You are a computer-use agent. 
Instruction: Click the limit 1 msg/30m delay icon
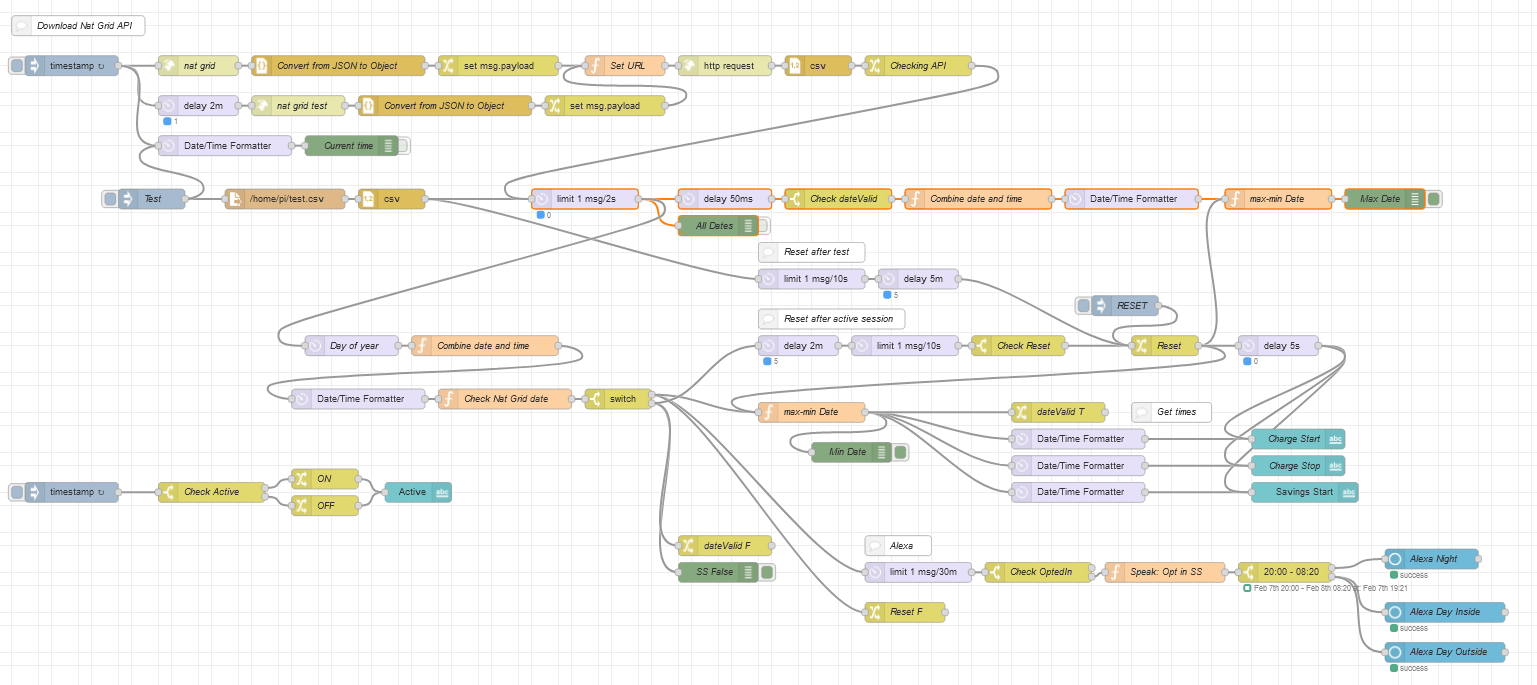(875, 572)
